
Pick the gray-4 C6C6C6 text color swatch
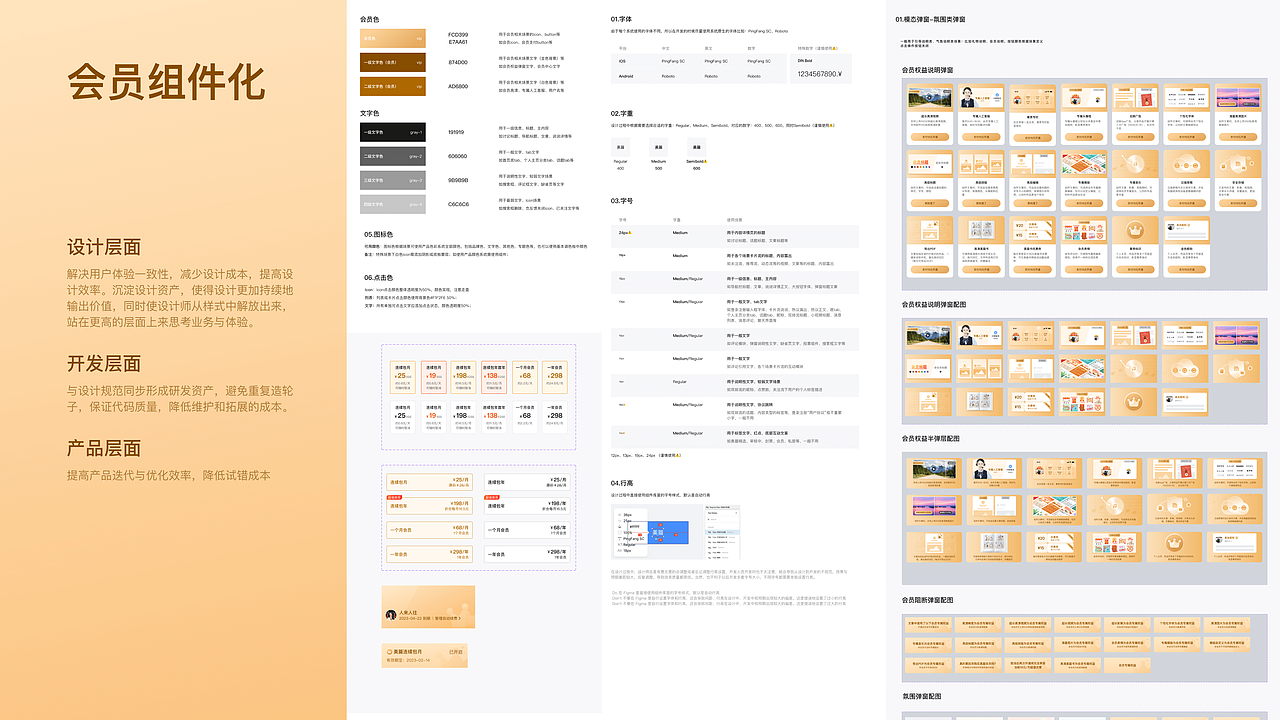pyautogui.click(x=392, y=204)
